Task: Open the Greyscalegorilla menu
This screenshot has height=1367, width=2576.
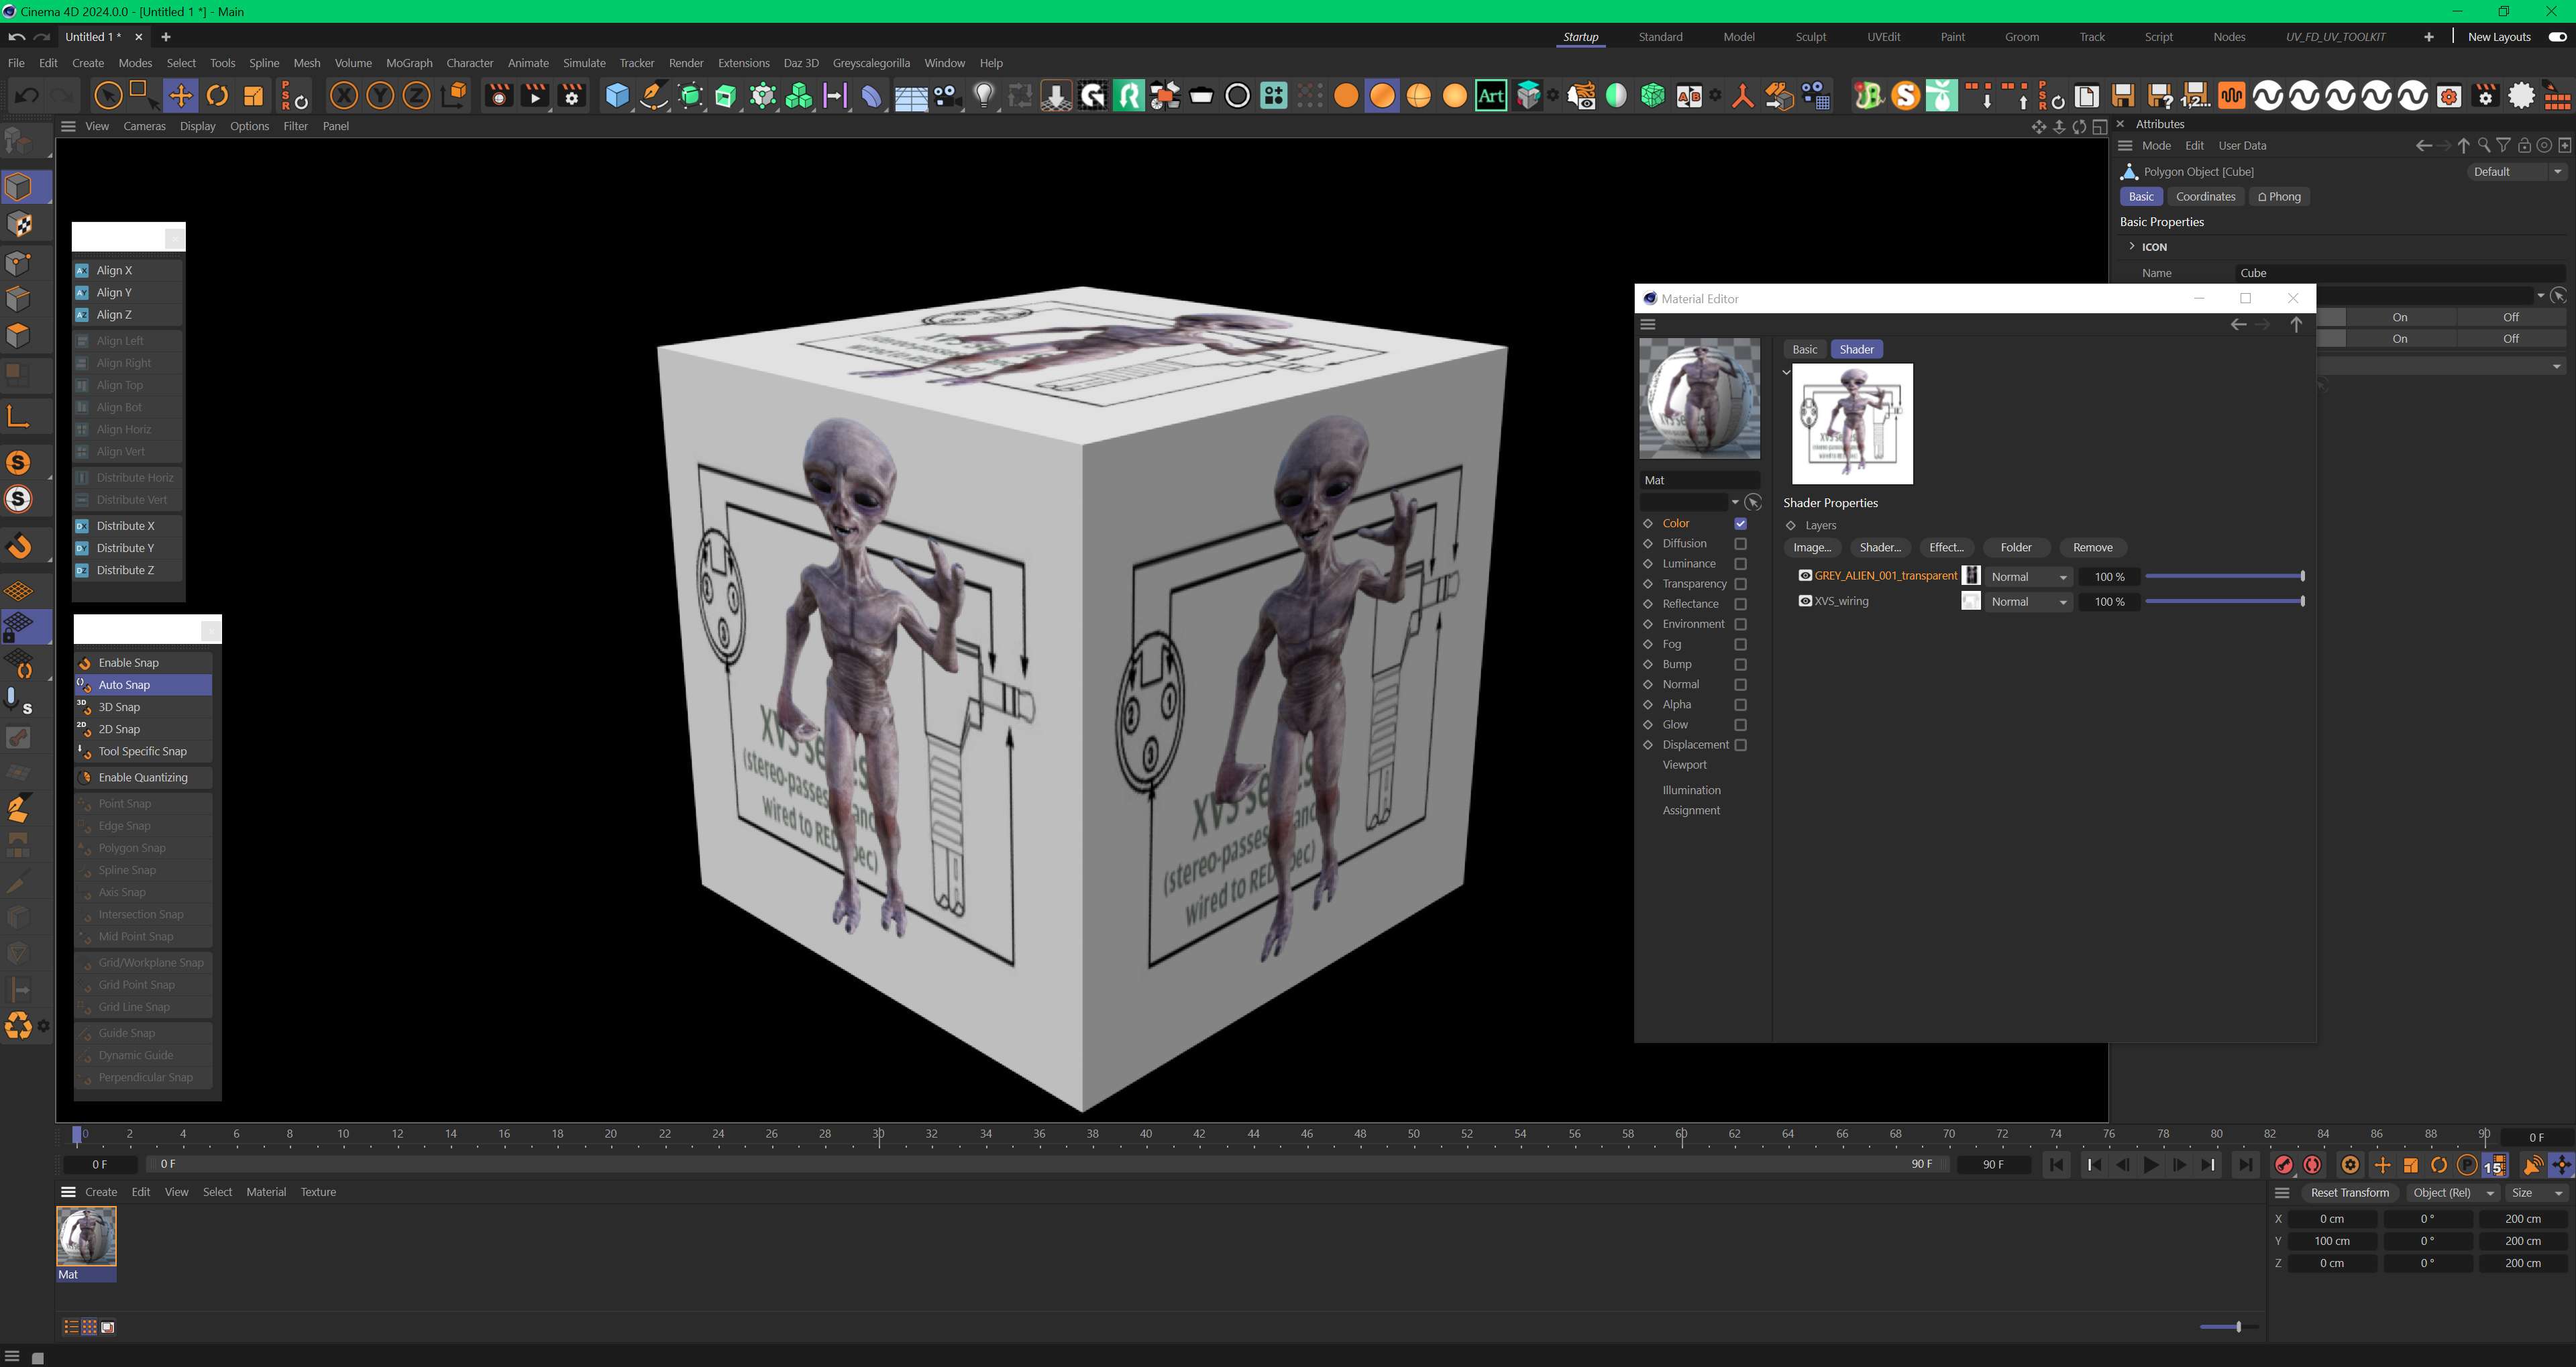Action: click(871, 63)
